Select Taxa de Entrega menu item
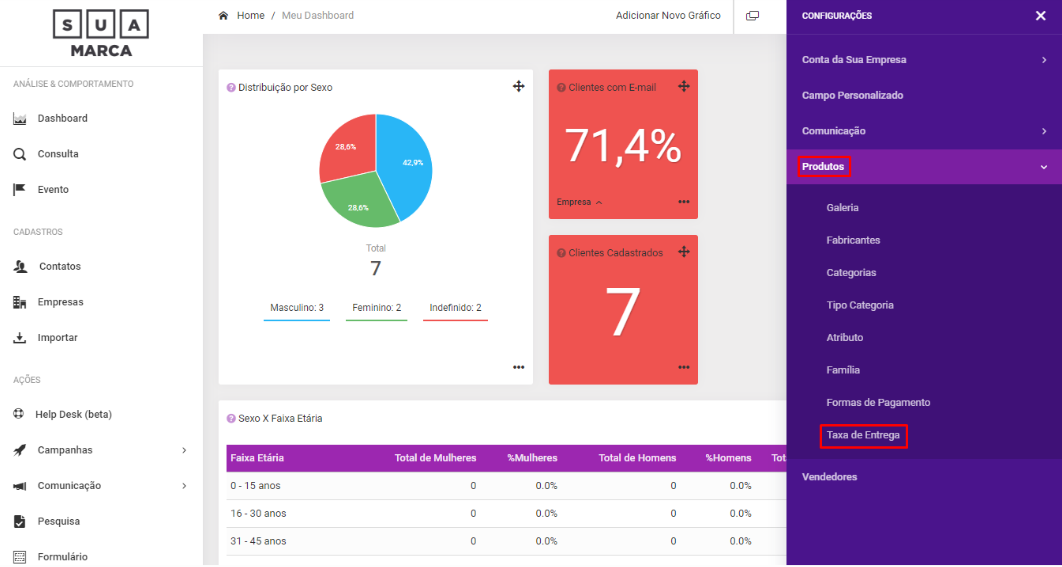 pos(863,435)
